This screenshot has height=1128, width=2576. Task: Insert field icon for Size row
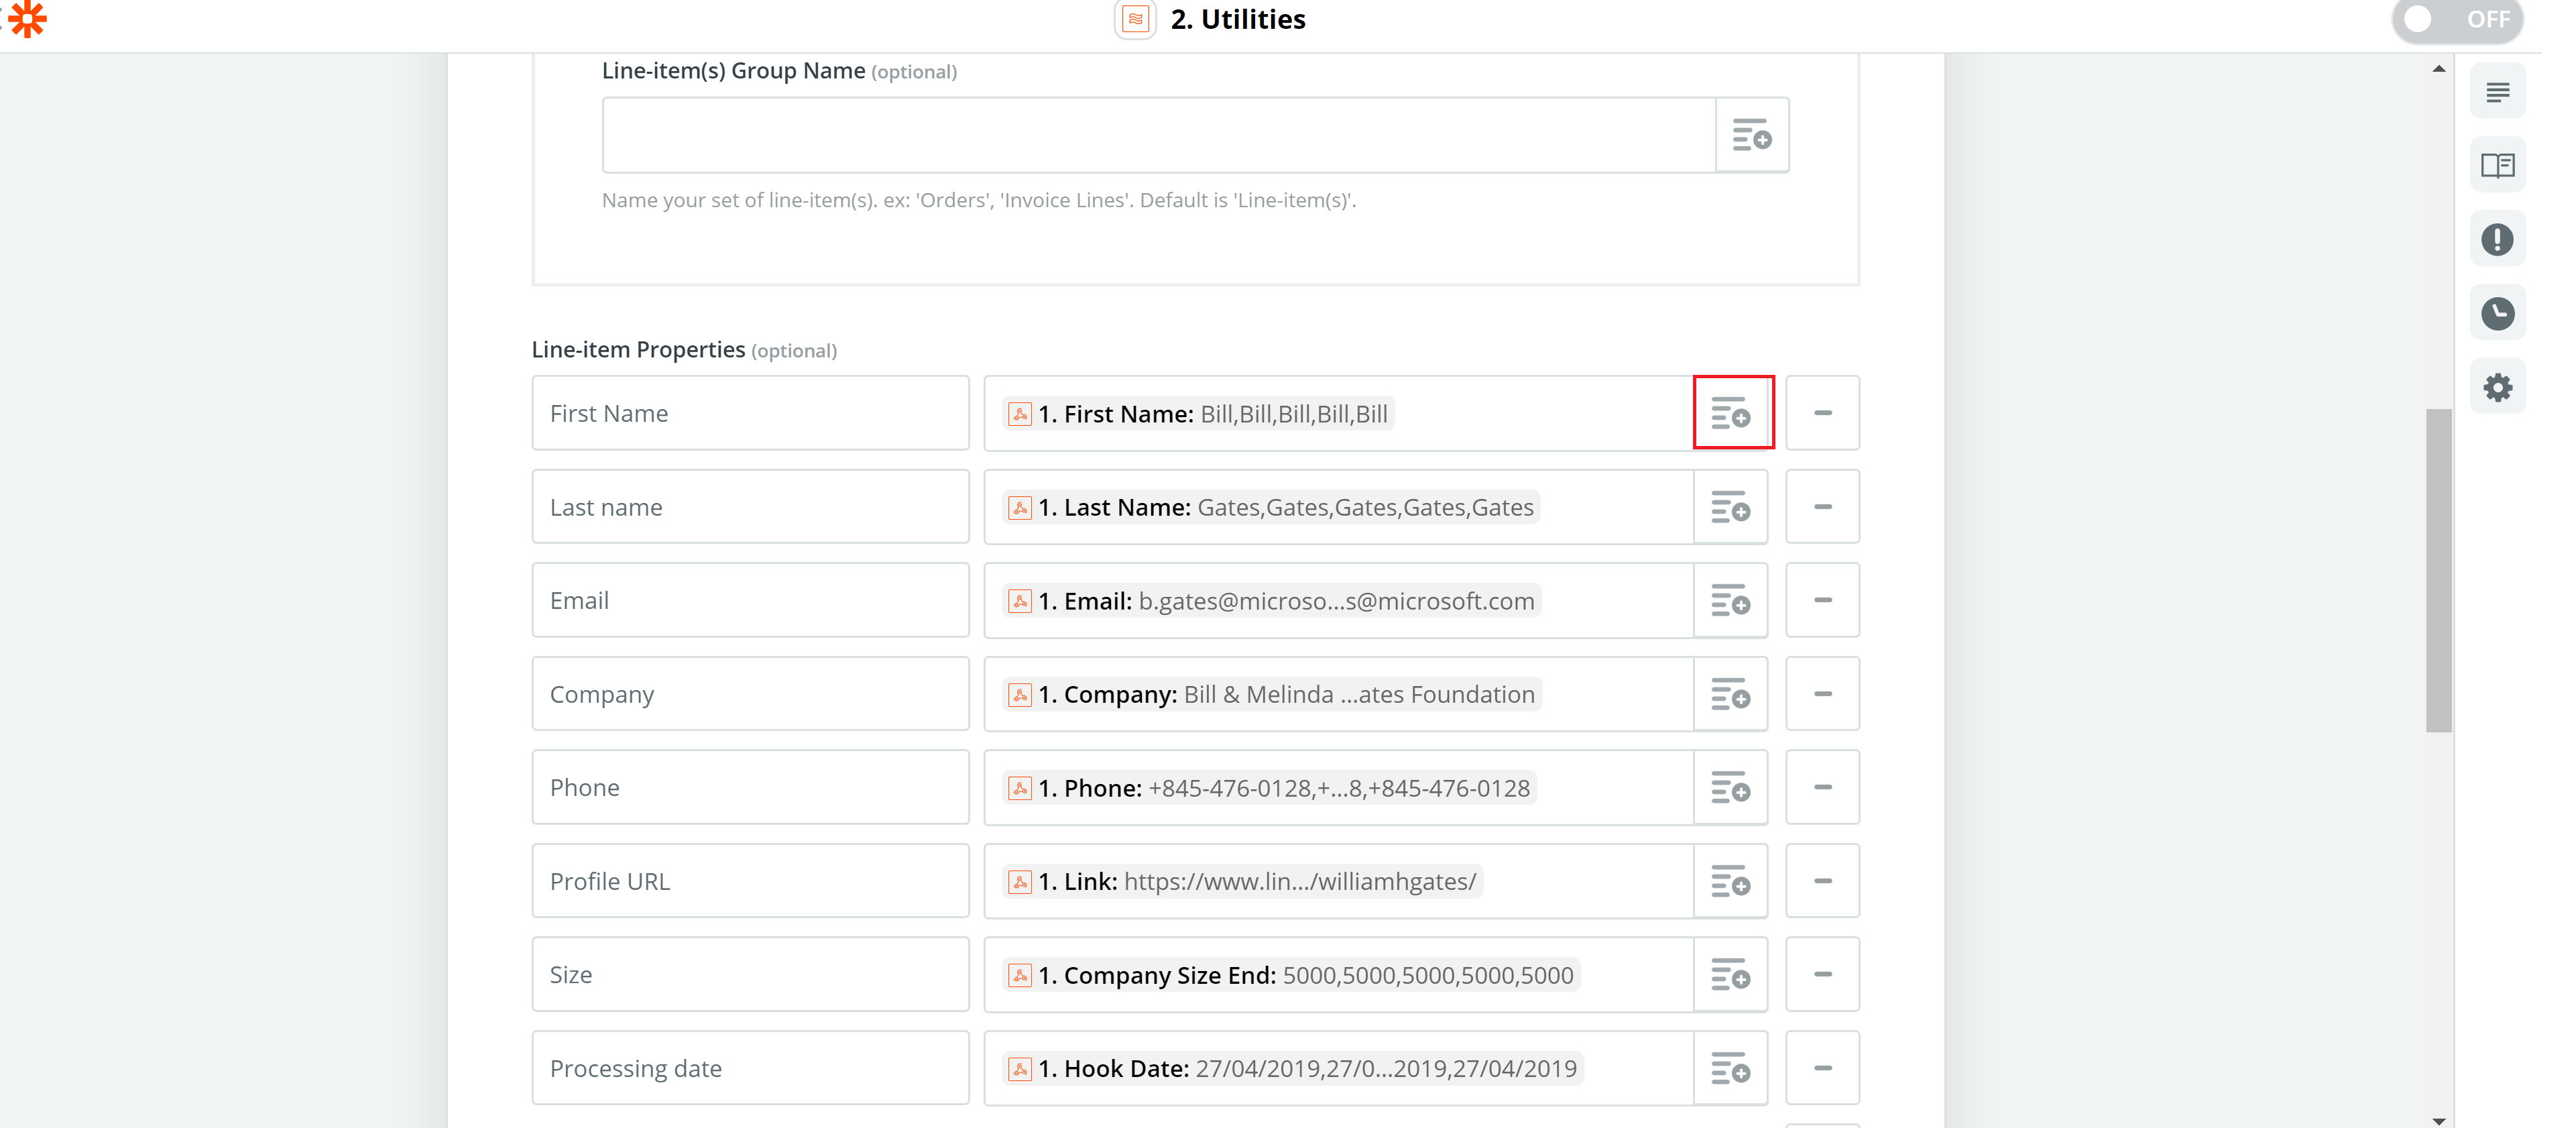click(x=1731, y=974)
